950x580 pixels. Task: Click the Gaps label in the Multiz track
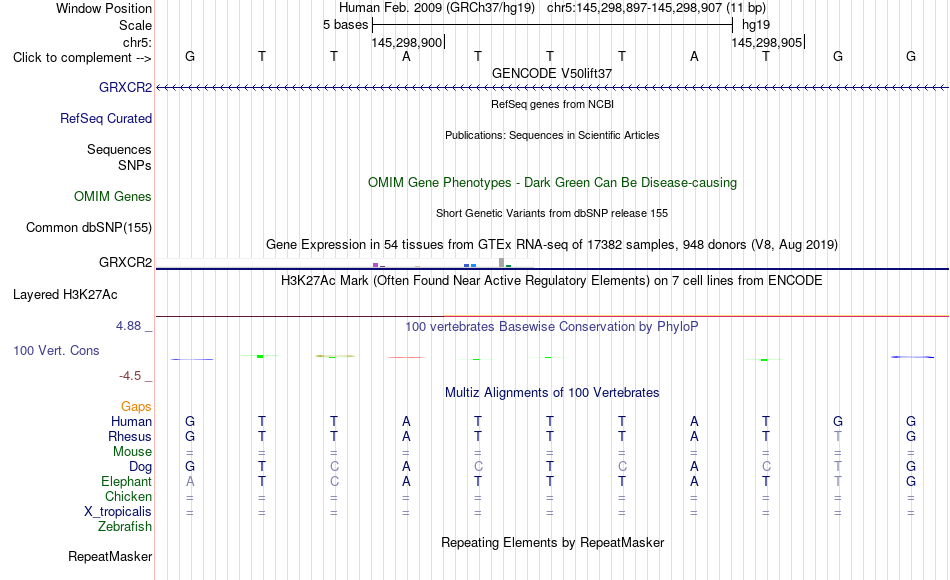(136, 406)
